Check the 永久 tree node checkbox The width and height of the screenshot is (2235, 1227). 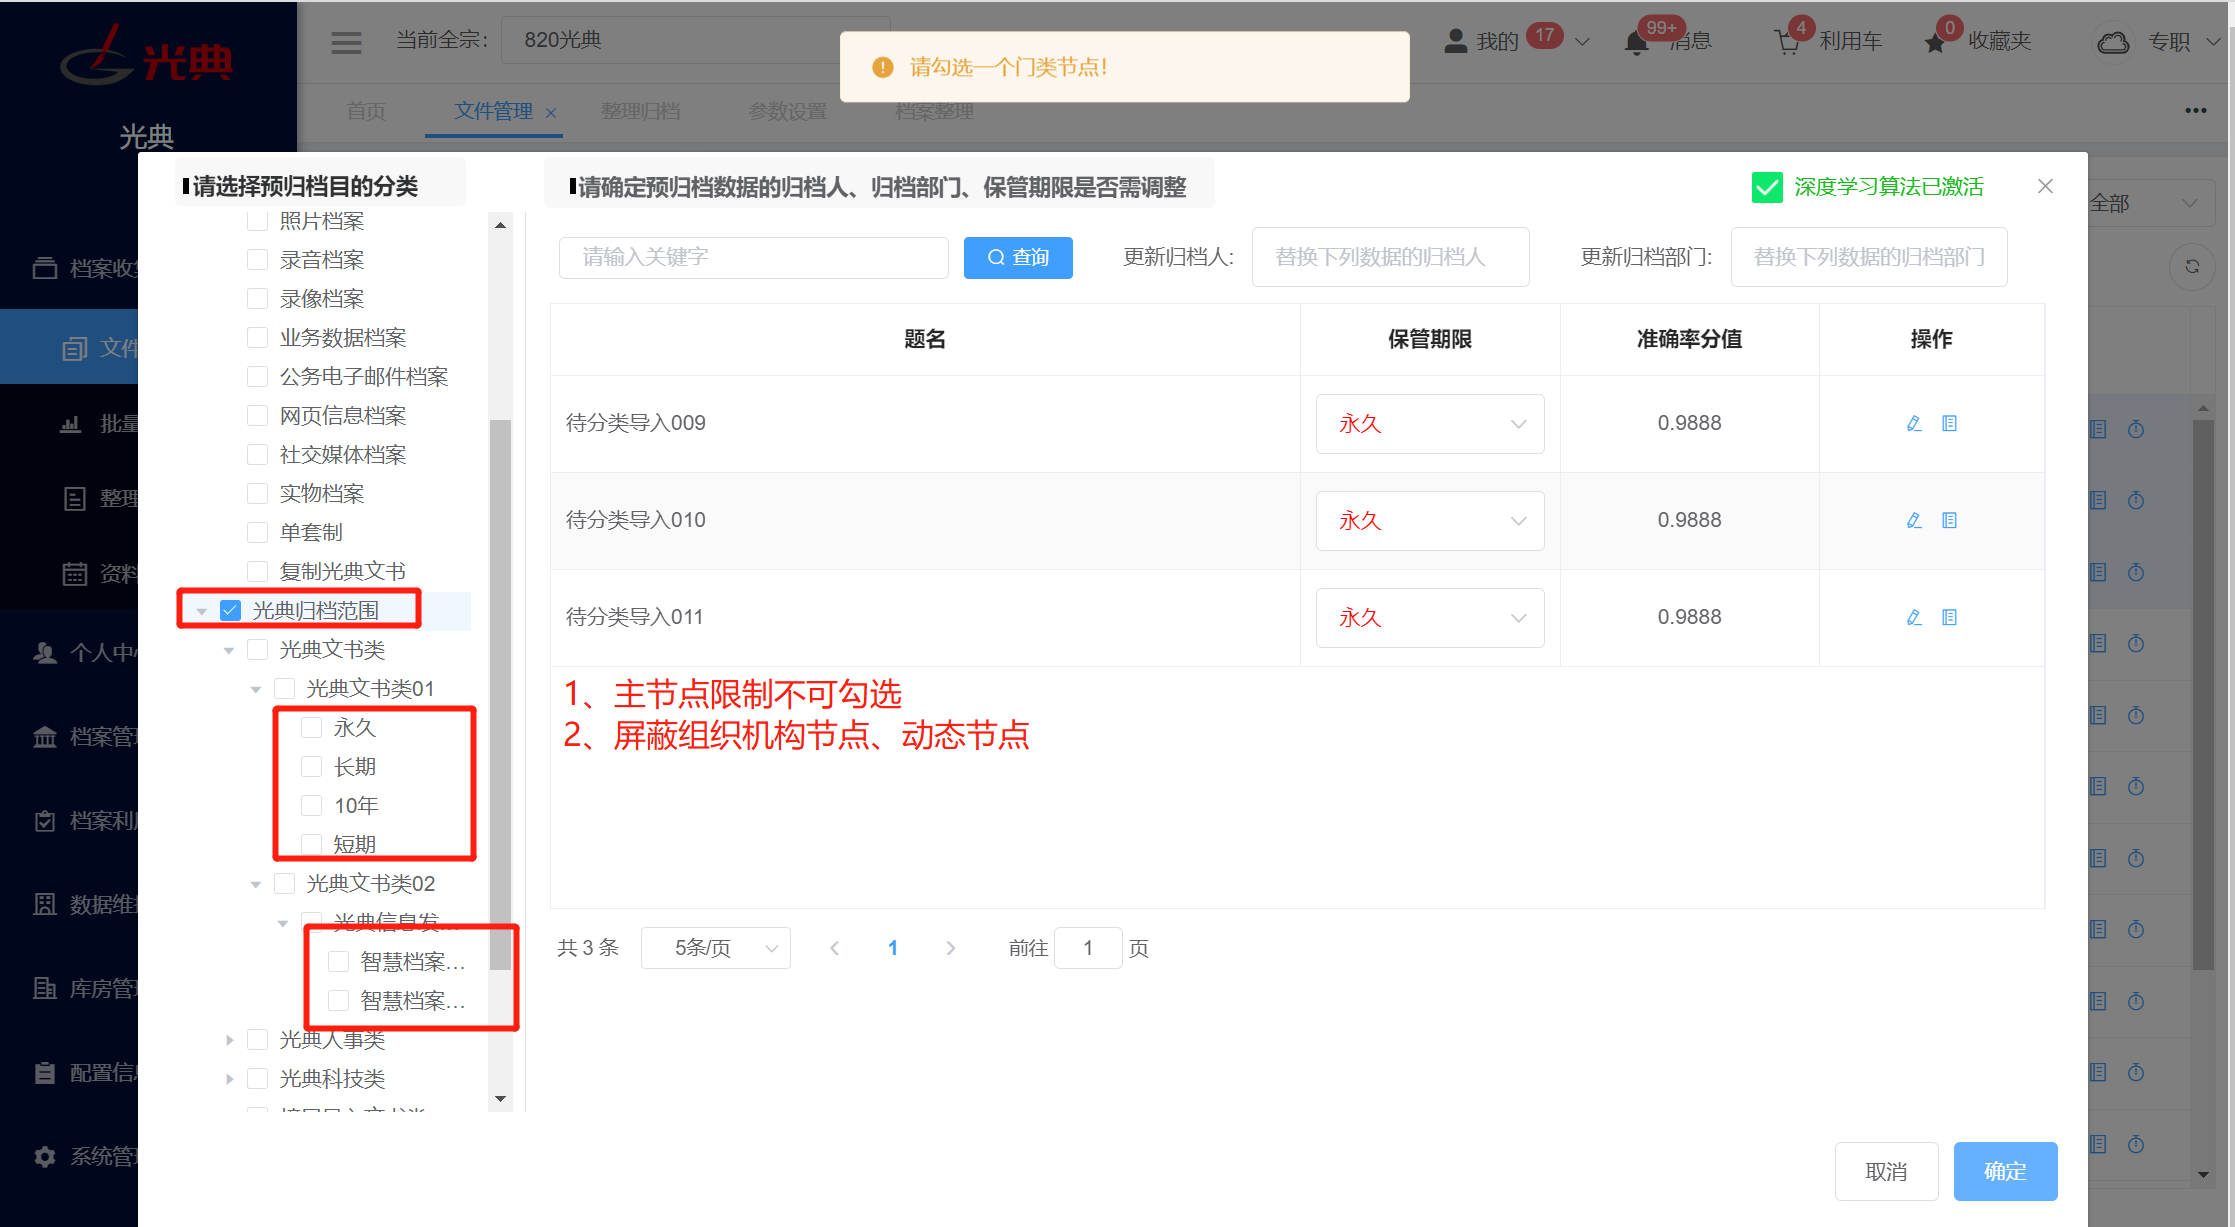pos(311,728)
